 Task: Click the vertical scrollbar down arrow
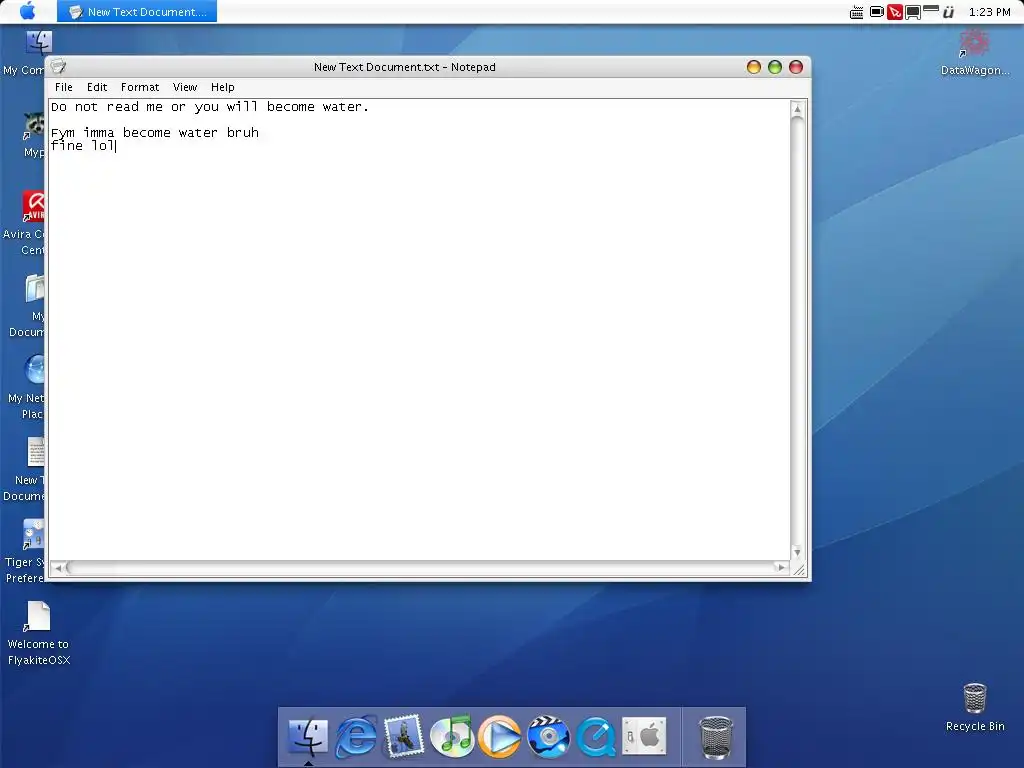click(797, 552)
